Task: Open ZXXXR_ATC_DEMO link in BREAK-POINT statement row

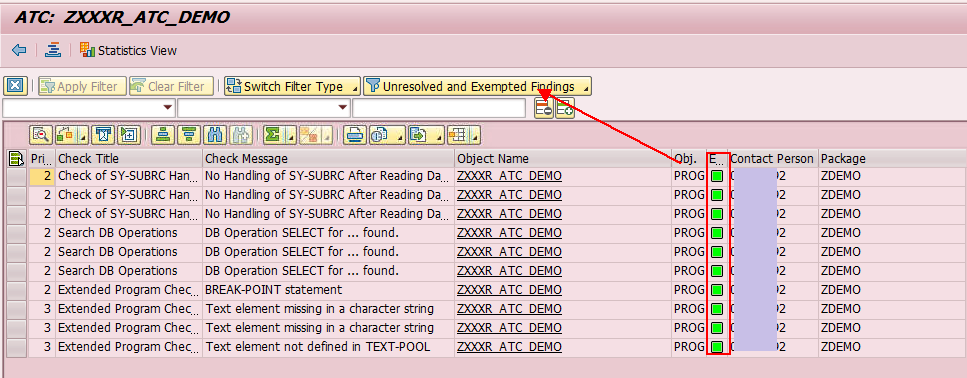Action: [509, 290]
